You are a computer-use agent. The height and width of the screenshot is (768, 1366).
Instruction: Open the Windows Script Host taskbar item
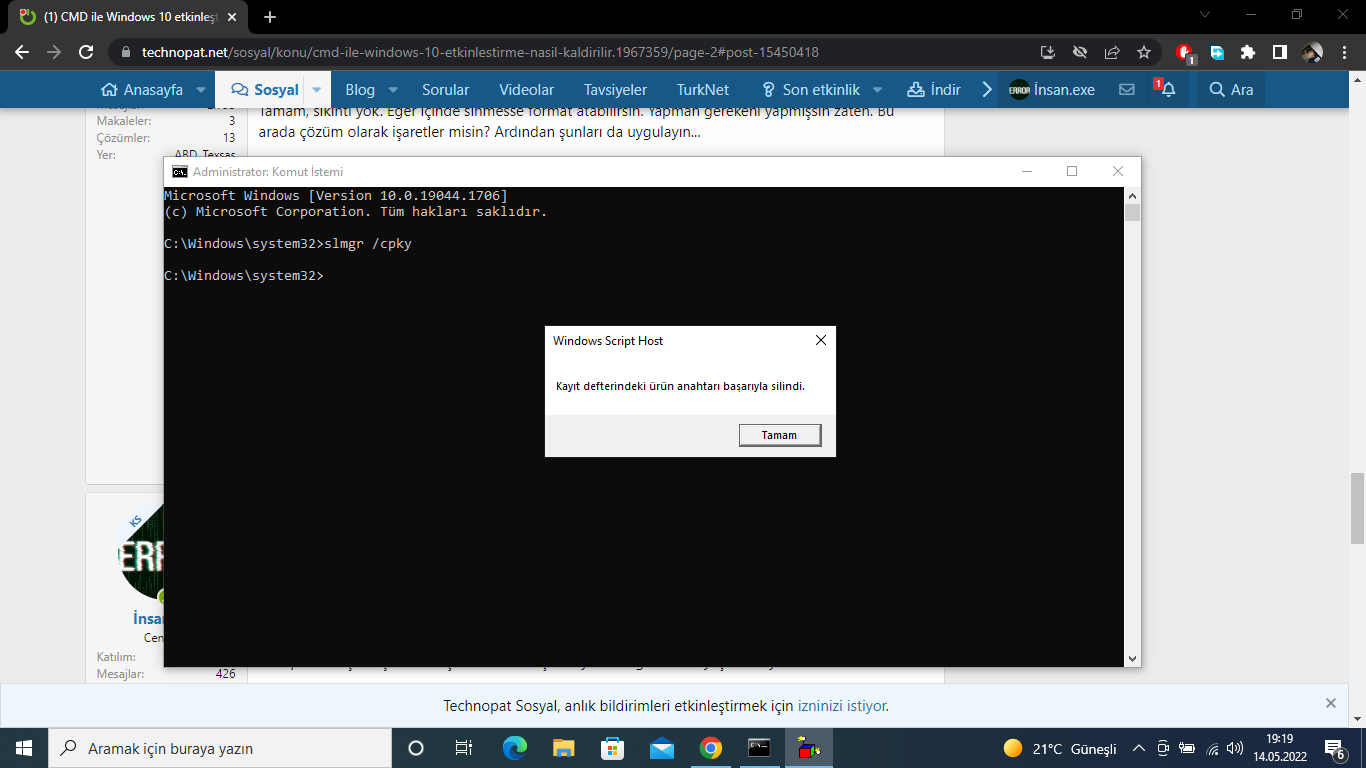[x=809, y=748]
